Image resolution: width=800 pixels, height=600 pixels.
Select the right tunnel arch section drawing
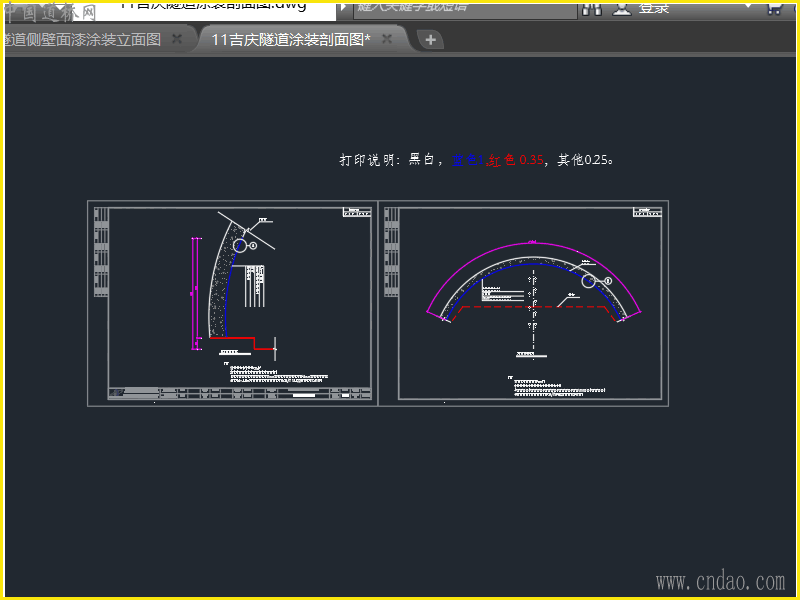point(523,304)
